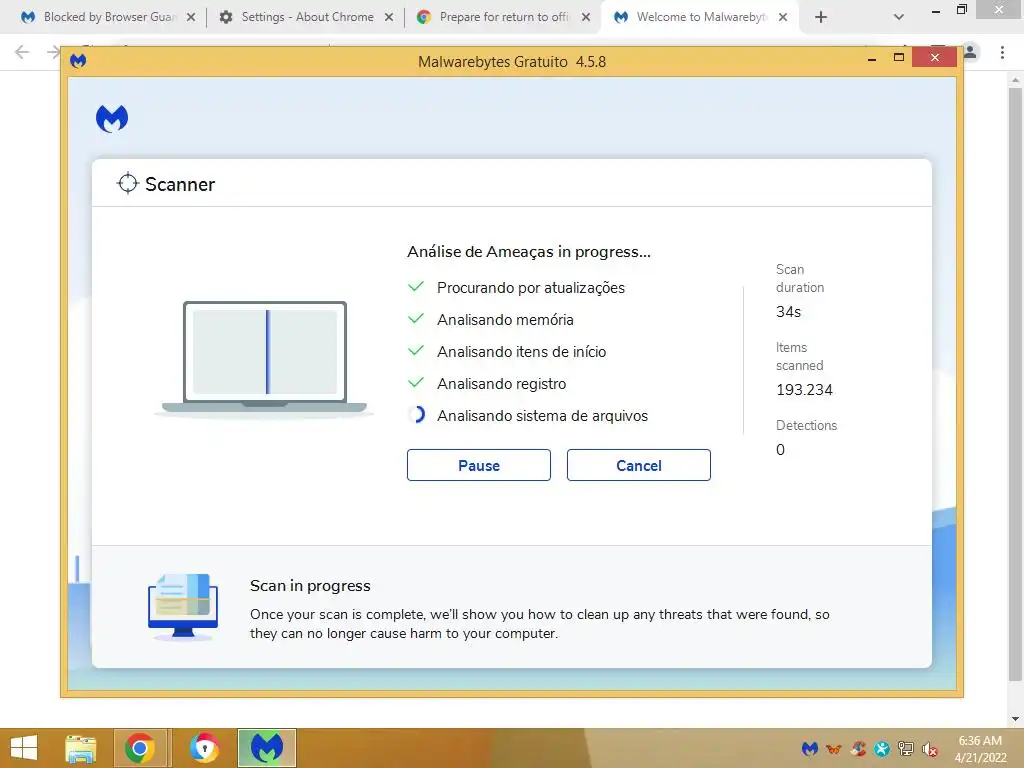The image size is (1024, 768).
Task: Close the Malwarebytes window
Action: [x=935, y=57]
